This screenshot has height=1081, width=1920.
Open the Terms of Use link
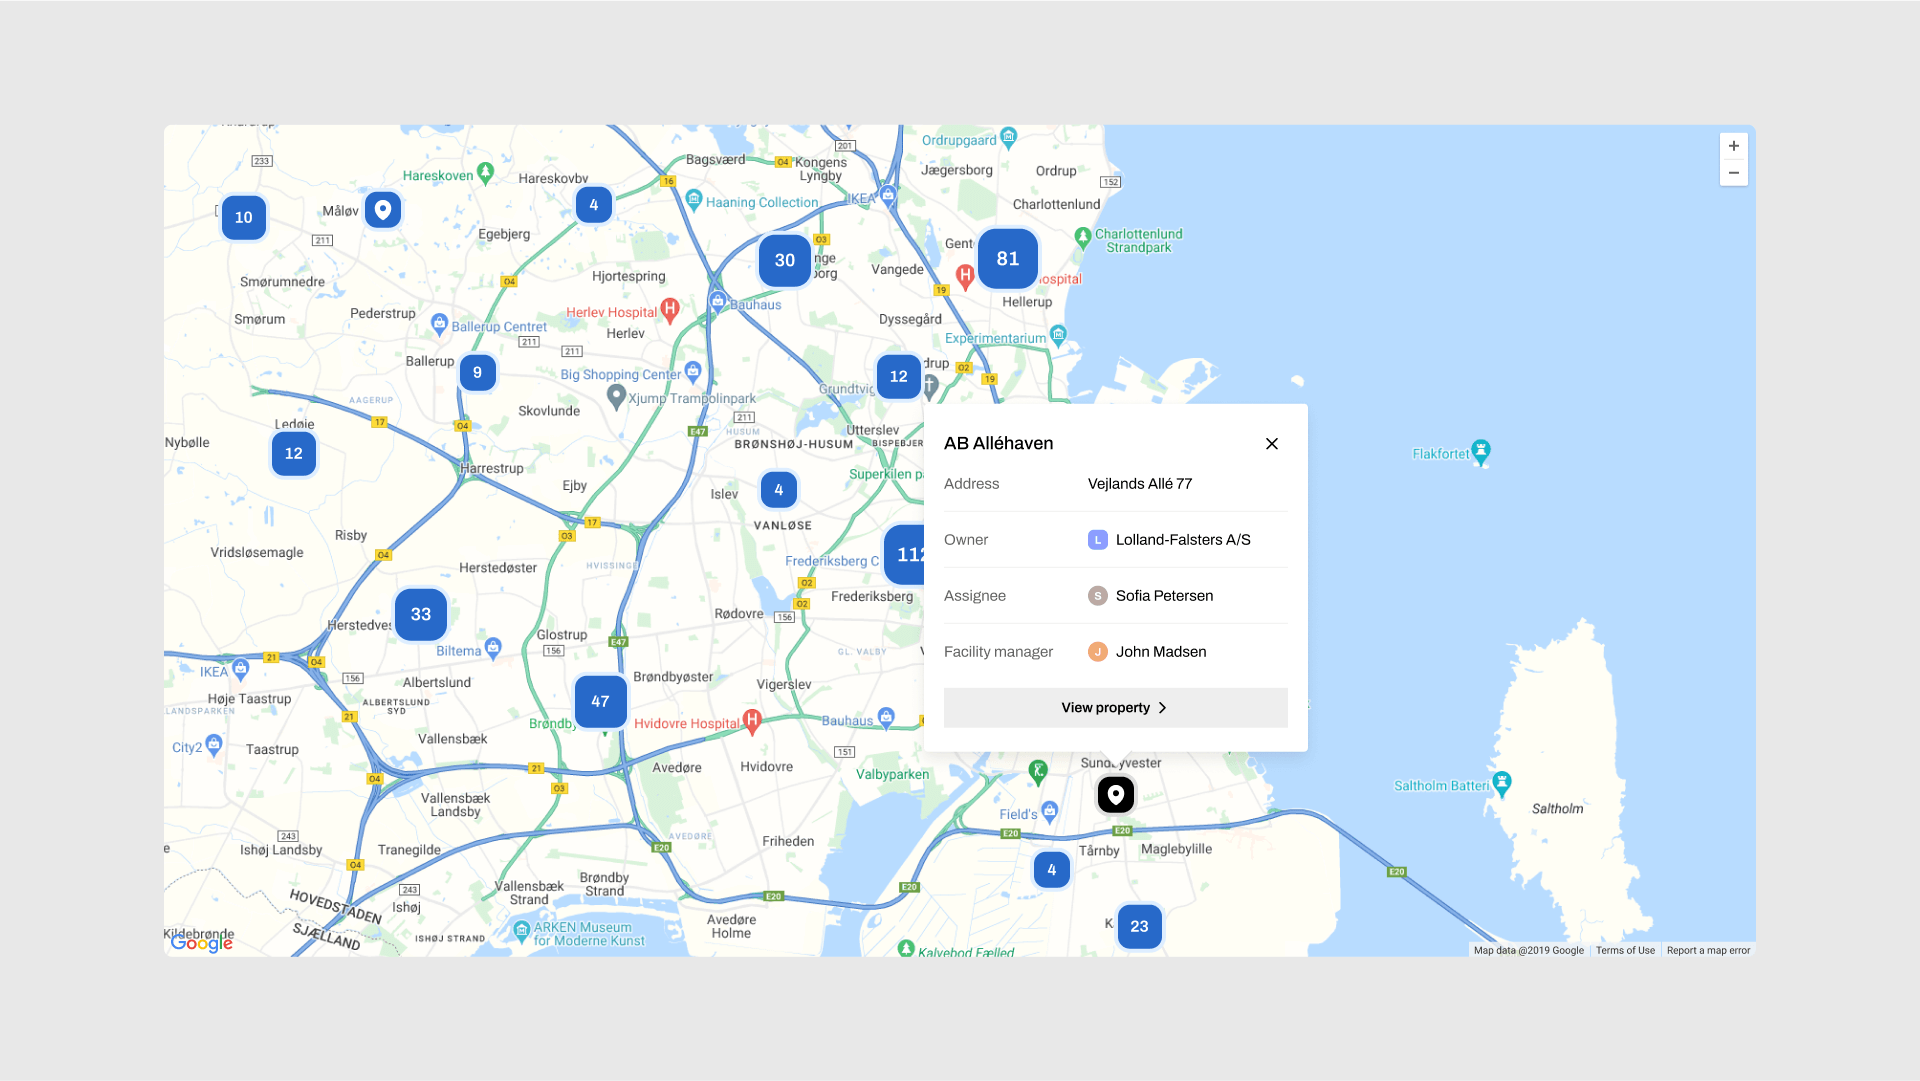point(1625,950)
